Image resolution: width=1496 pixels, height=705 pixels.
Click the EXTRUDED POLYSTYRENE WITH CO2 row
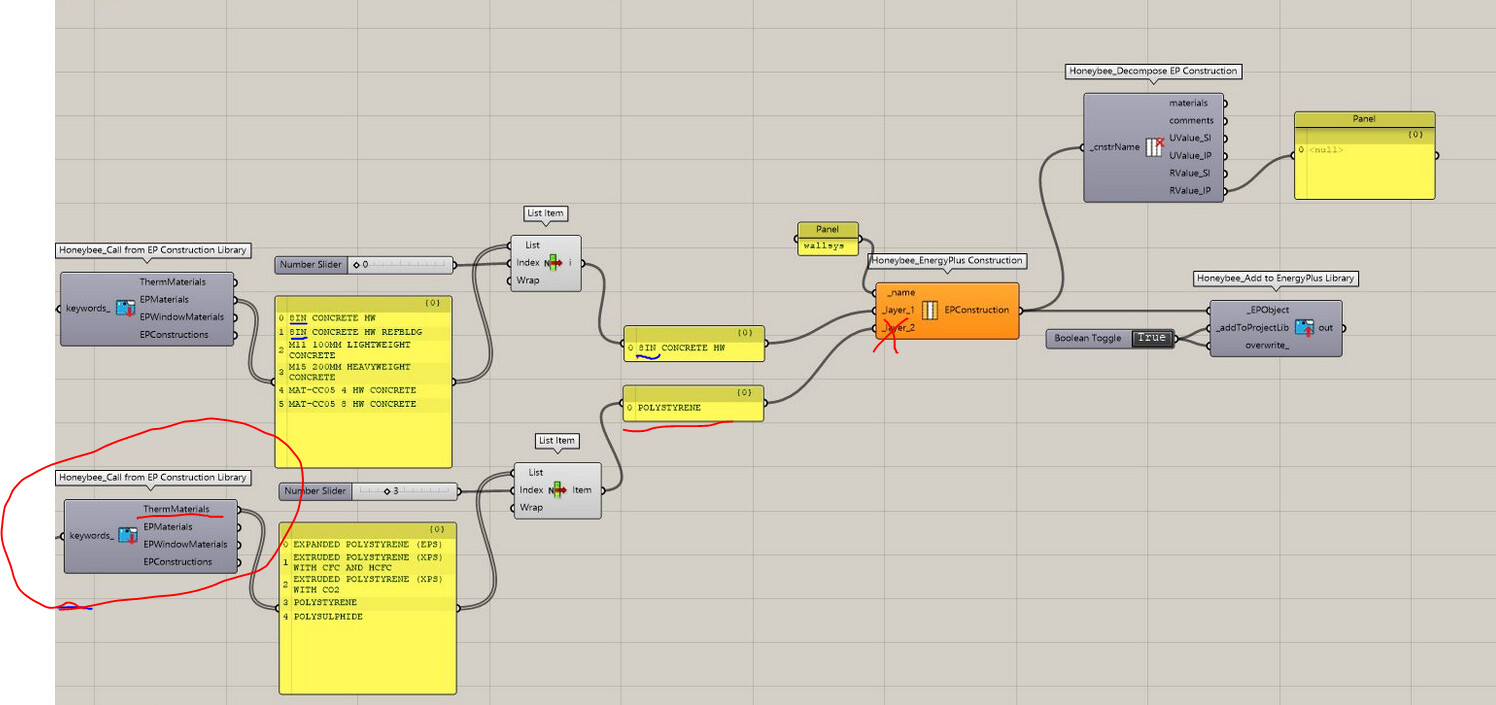pyautogui.click(x=368, y=585)
